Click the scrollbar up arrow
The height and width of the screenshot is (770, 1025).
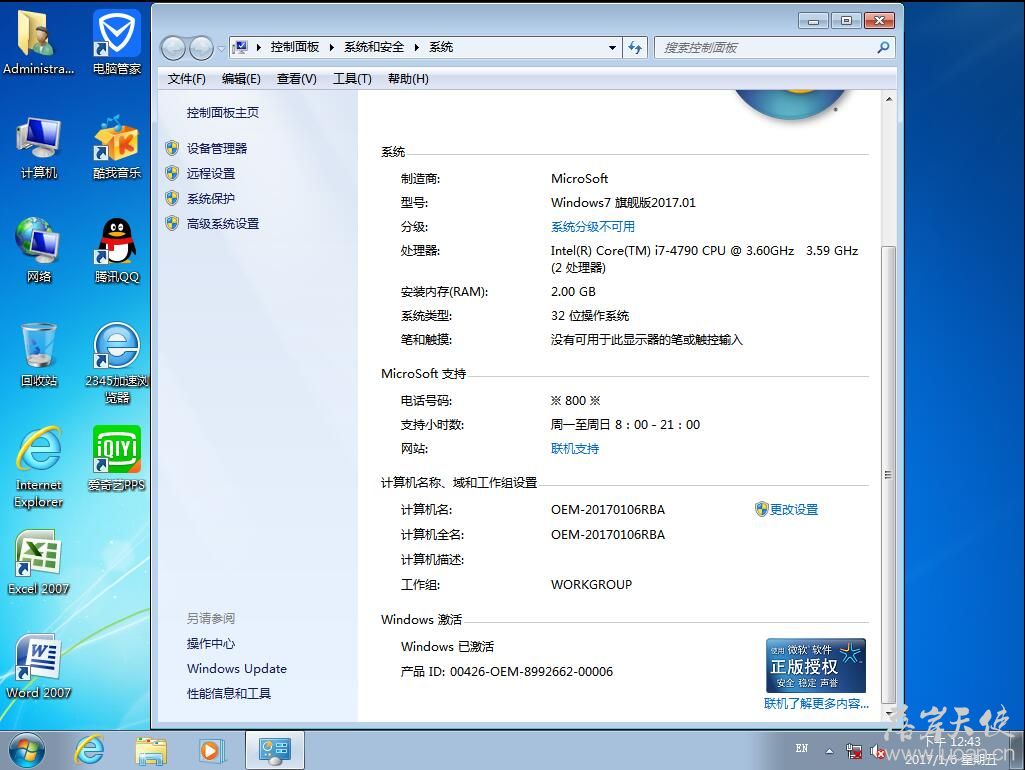888,99
